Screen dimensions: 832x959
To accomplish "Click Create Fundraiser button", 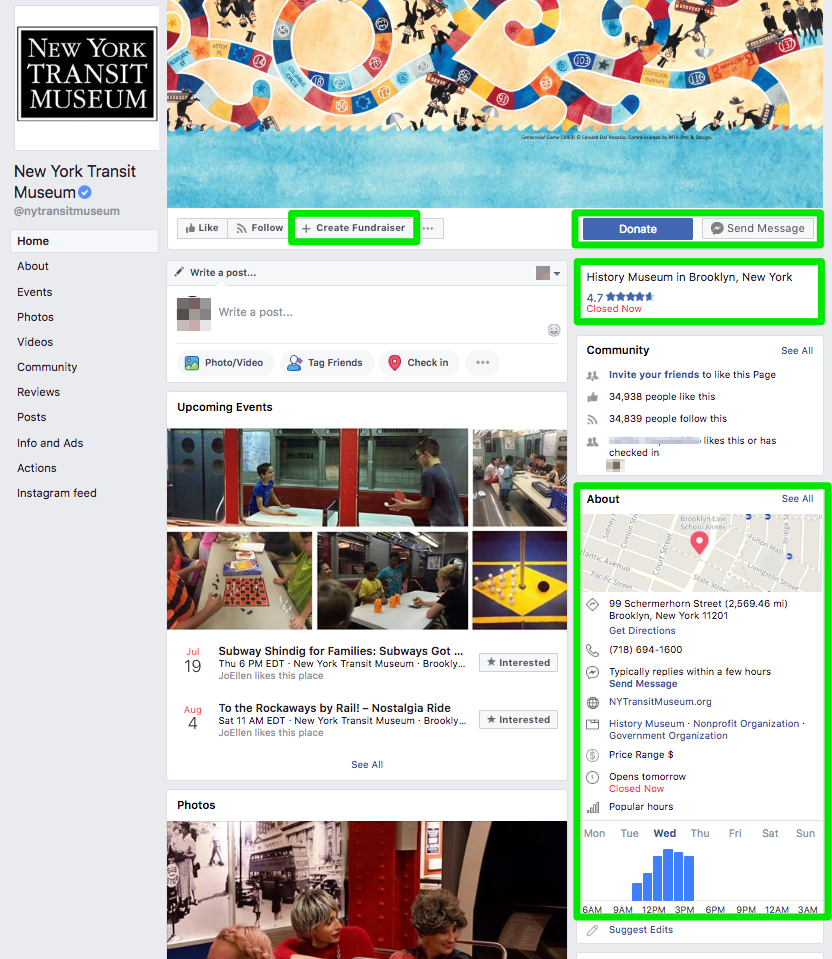I will click(x=354, y=228).
